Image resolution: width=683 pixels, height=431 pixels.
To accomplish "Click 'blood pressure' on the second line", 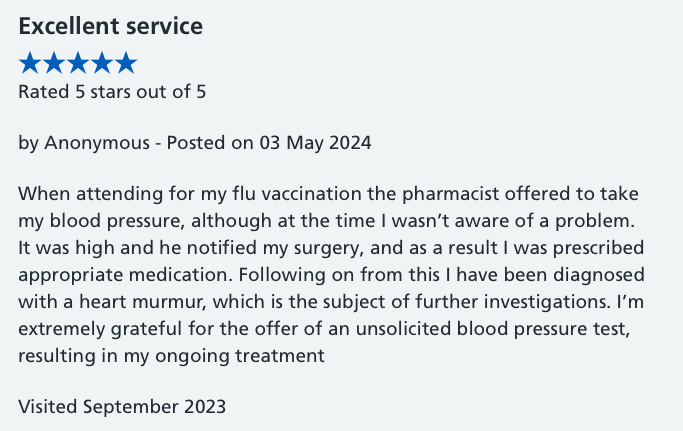I will coord(115,221).
